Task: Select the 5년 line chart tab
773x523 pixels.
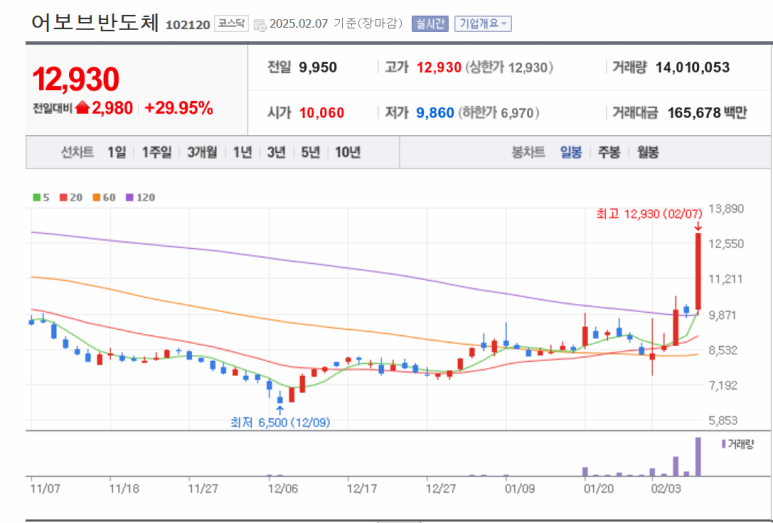Action: pos(310,152)
